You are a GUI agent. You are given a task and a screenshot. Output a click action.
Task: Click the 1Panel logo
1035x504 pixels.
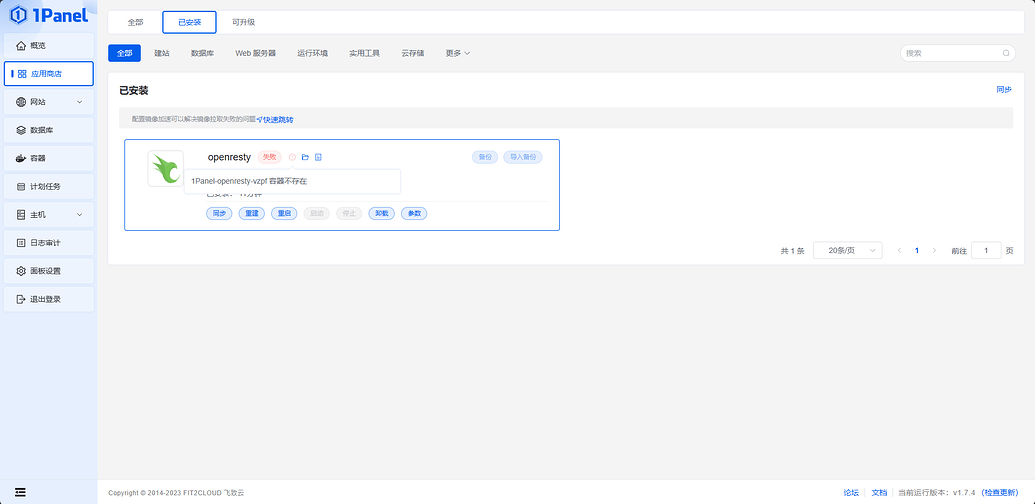pos(49,15)
